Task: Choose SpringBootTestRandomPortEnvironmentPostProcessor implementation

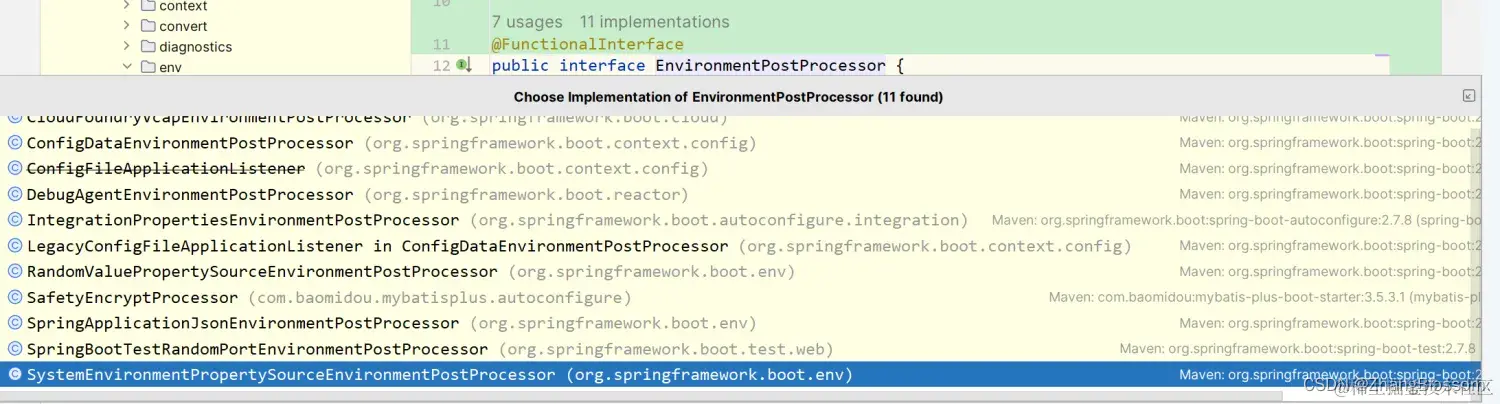Action: pyautogui.click(x=740, y=349)
